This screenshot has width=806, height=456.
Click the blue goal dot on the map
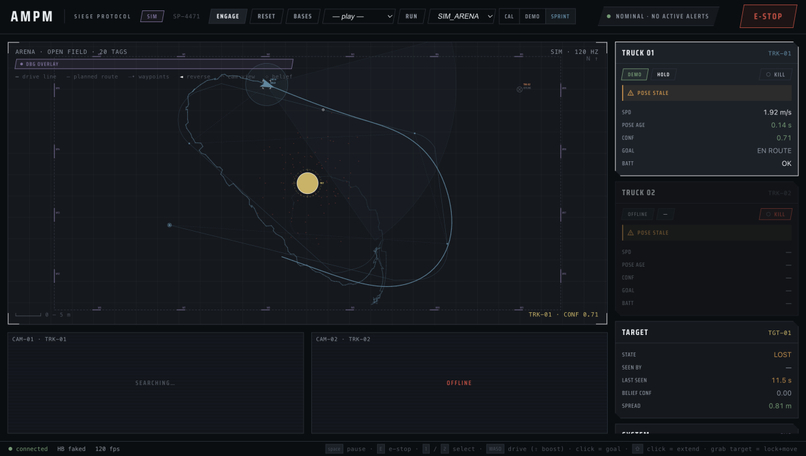[x=170, y=225]
